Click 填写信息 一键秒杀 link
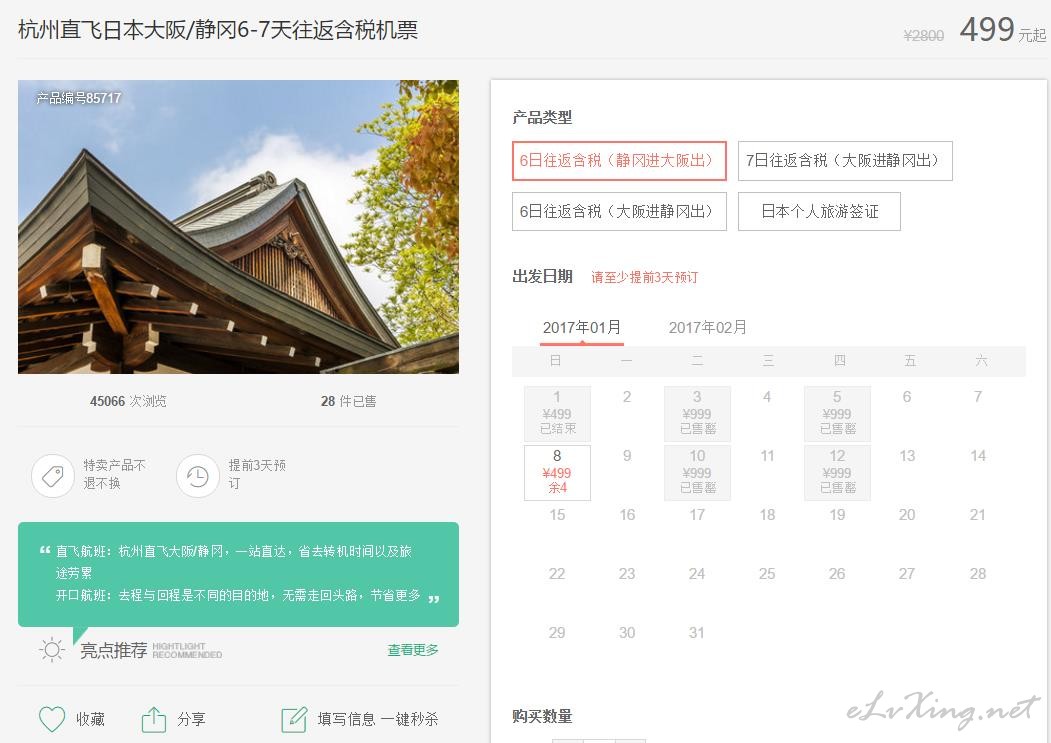This screenshot has height=743, width=1051. click(378, 719)
